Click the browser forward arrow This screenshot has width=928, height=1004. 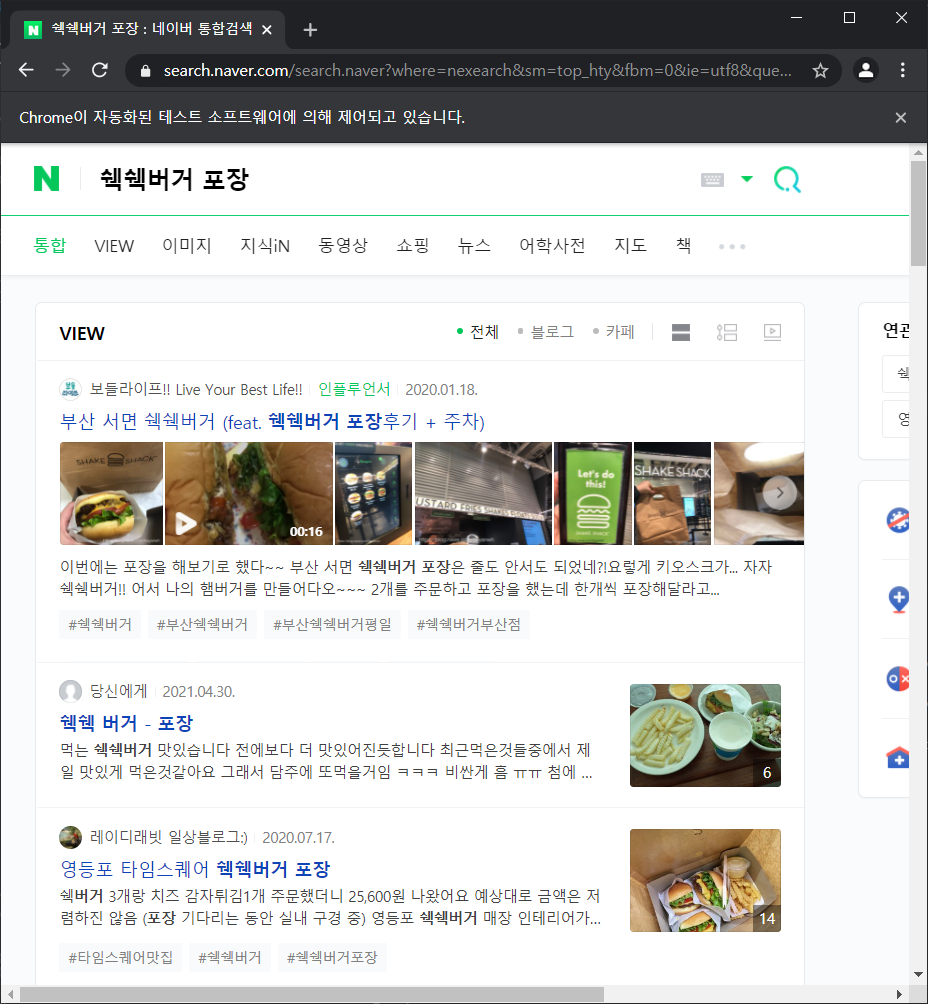[x=63, y=70]
